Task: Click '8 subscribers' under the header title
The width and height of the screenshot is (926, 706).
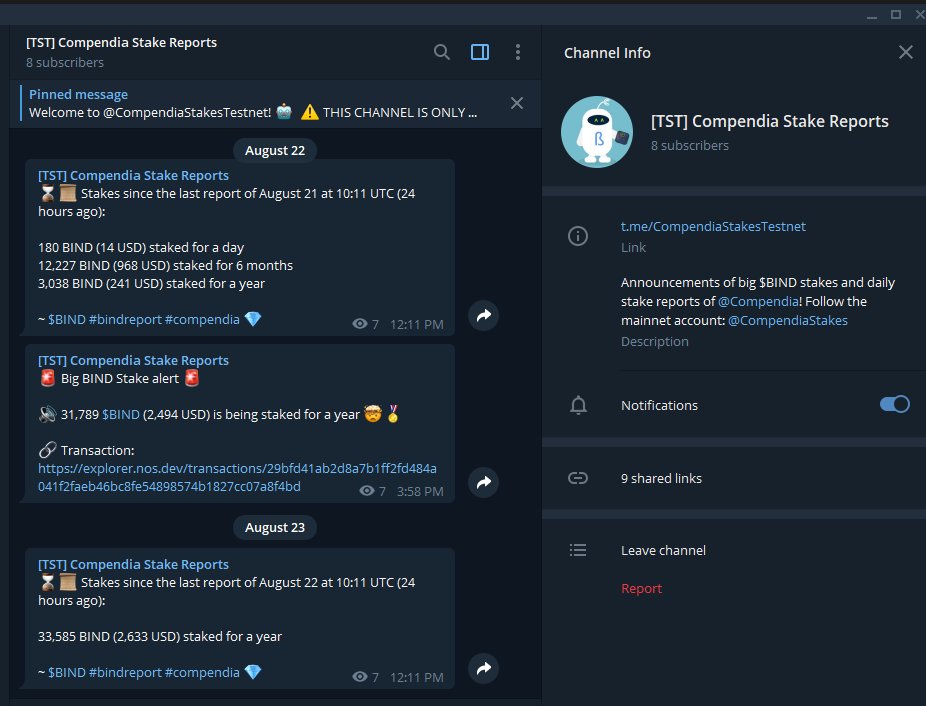Action: pyautogui.click(x=65, y=63)
